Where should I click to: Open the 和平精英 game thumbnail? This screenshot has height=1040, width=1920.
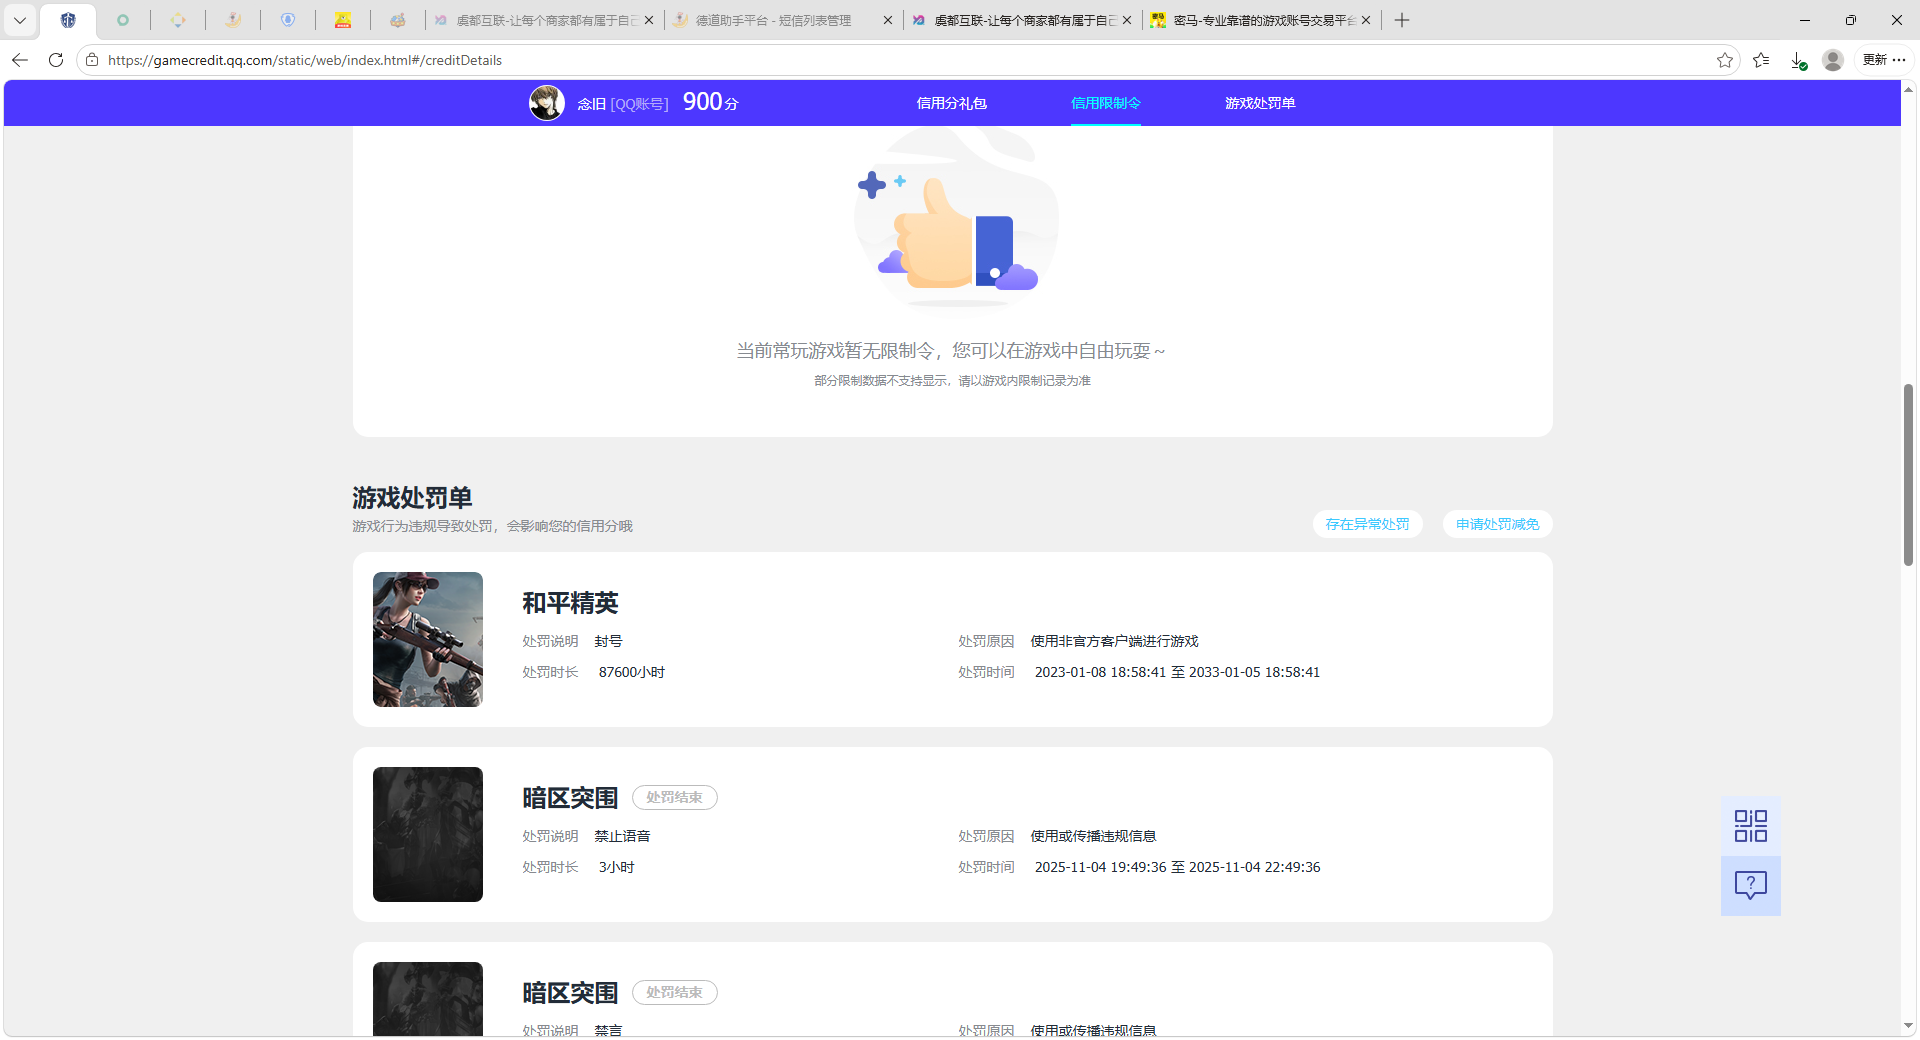pos(428,640)
